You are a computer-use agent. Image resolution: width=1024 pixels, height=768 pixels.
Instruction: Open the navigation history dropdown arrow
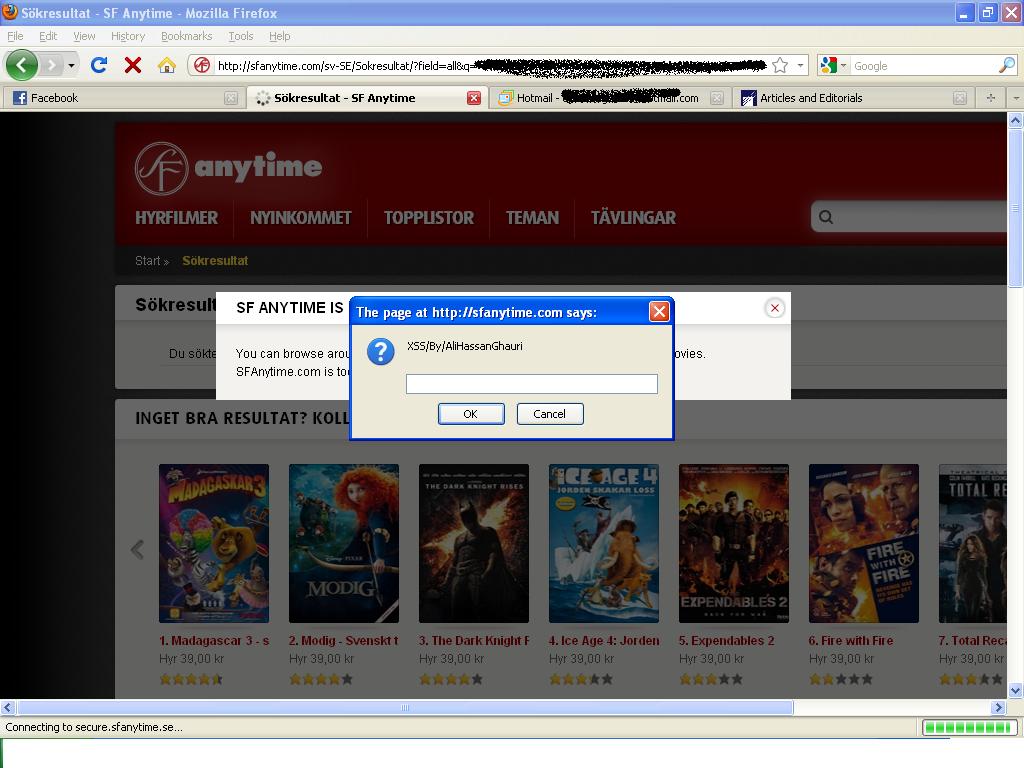point(71,65)
